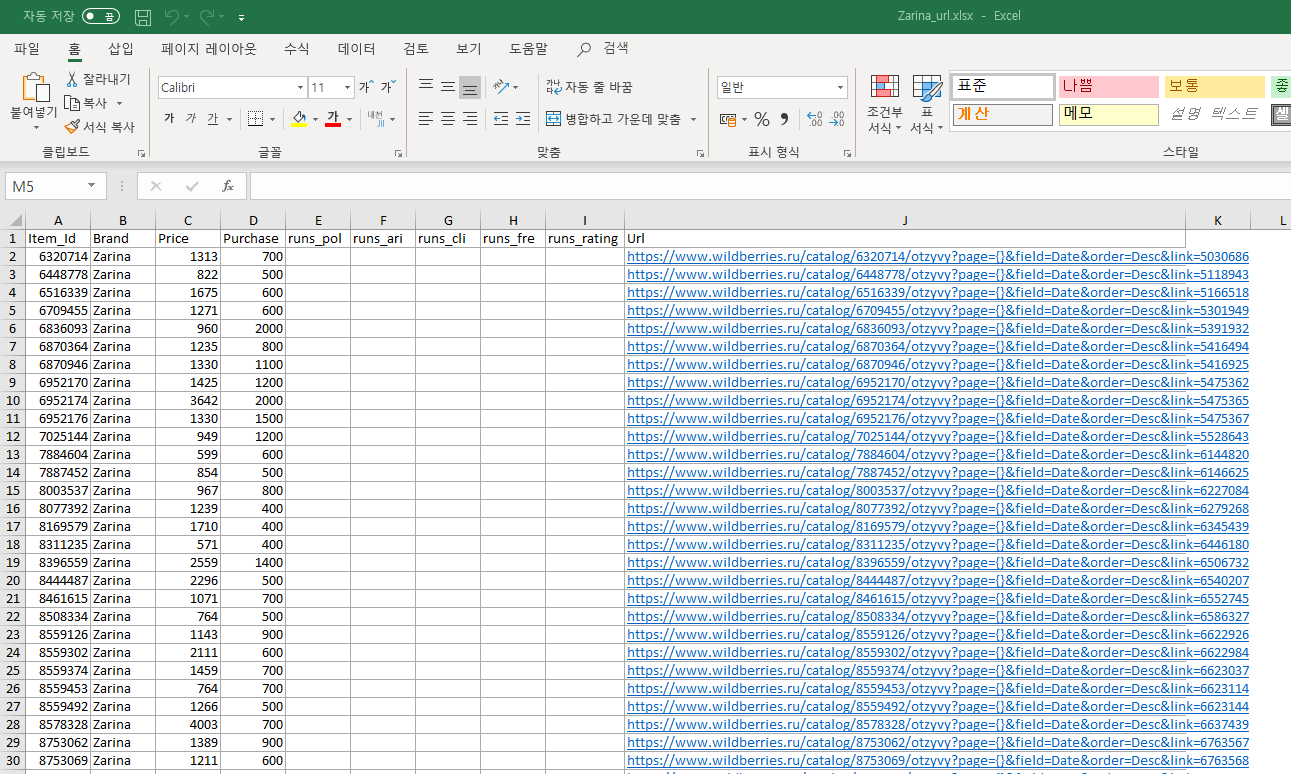Apply percent style with % icon
Screen dimensions: 1291x774
tap(762, 119)
